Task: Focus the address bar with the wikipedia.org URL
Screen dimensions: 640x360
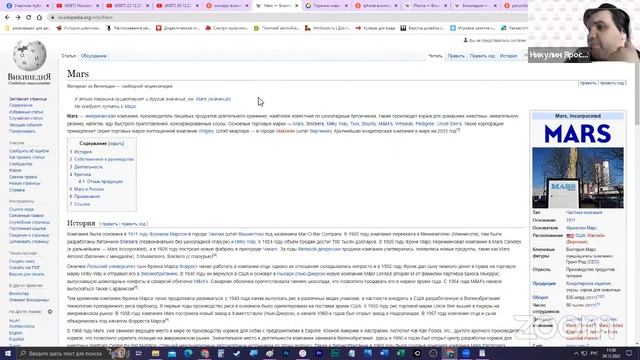Action: 286,18
